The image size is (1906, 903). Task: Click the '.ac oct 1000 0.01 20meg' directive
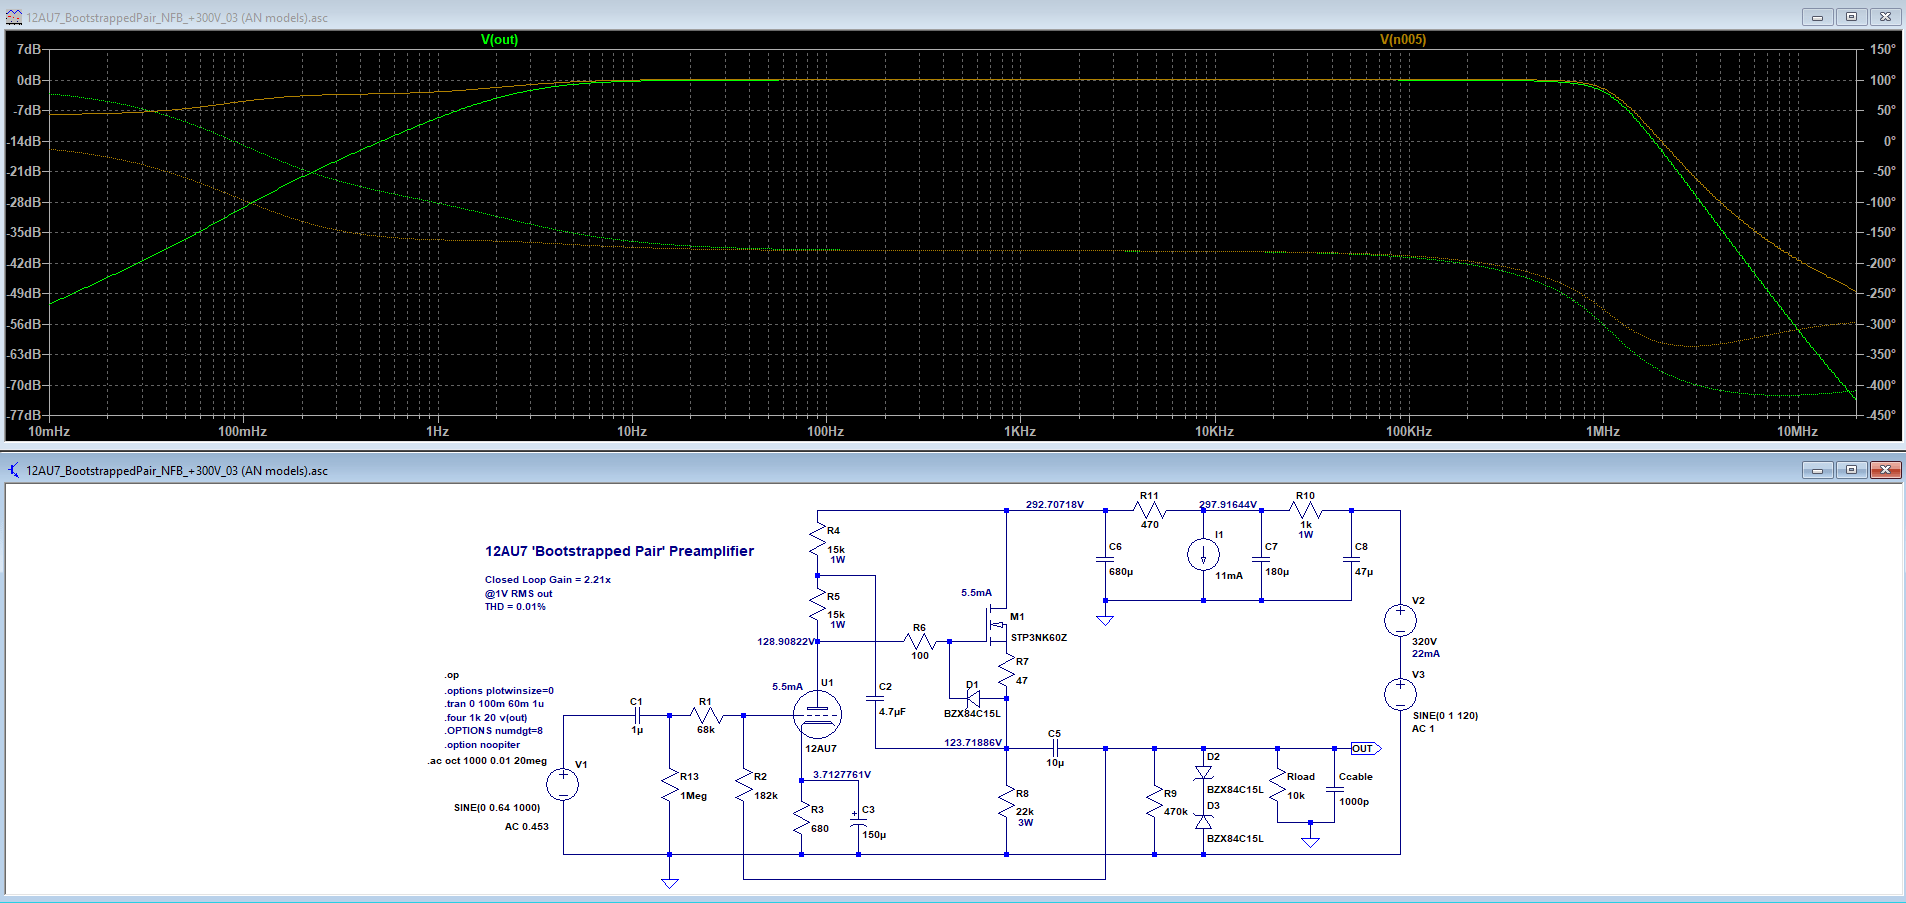[487, 761]
